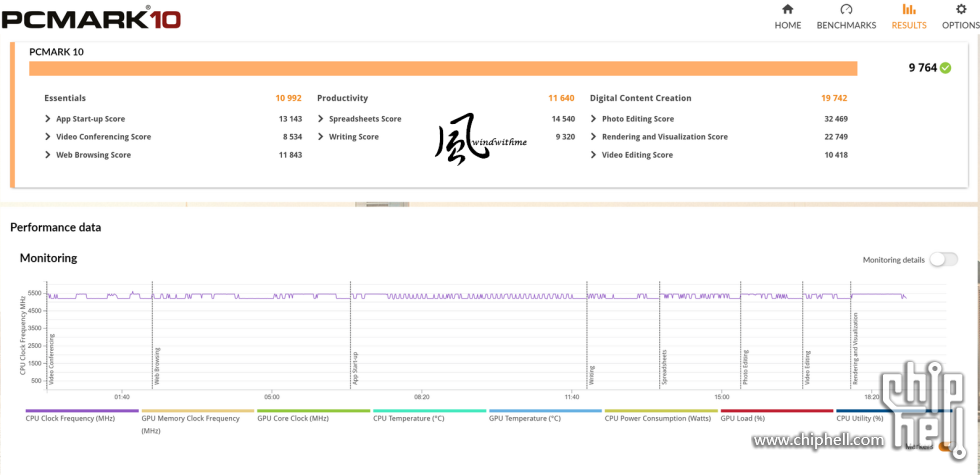Click the Video Conferencing value 8 534
The image size is (980, 475).
[292, 137]
